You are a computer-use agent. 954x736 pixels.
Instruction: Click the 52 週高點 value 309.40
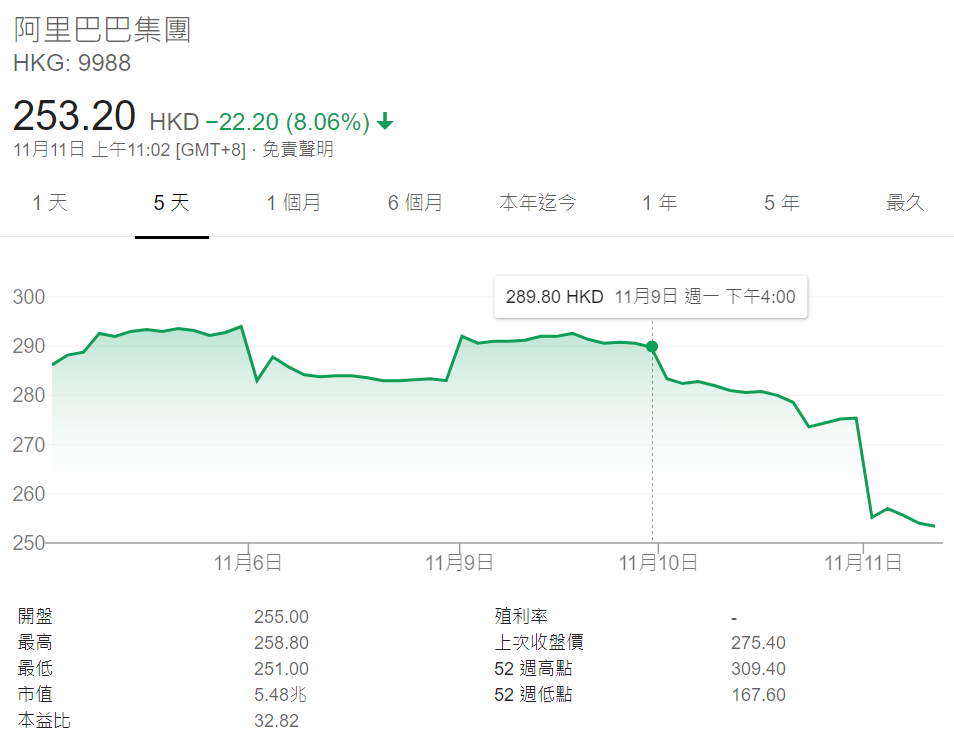click(x=758, y=669)
